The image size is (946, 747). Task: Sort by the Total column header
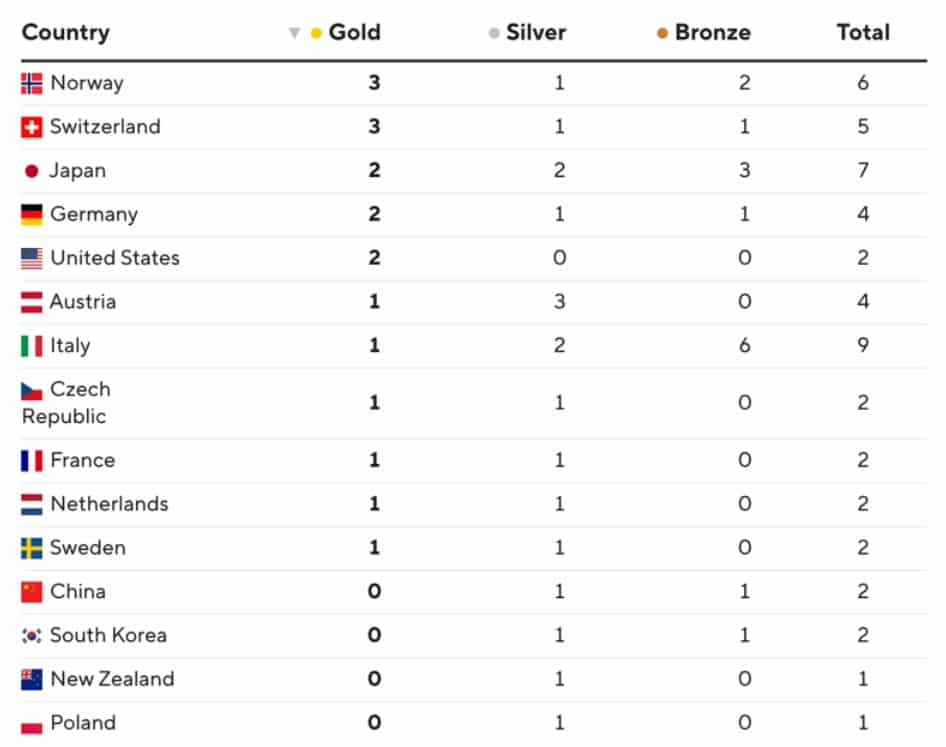click(863, 32)
